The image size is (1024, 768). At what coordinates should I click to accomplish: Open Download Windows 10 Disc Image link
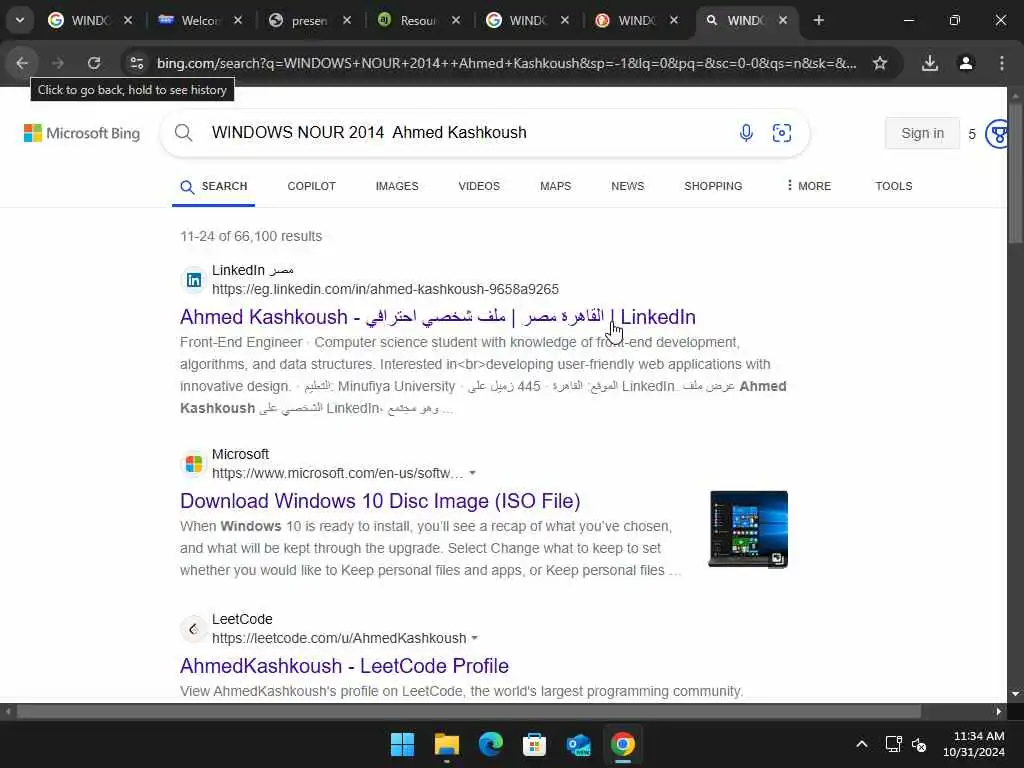pos(380,501)
